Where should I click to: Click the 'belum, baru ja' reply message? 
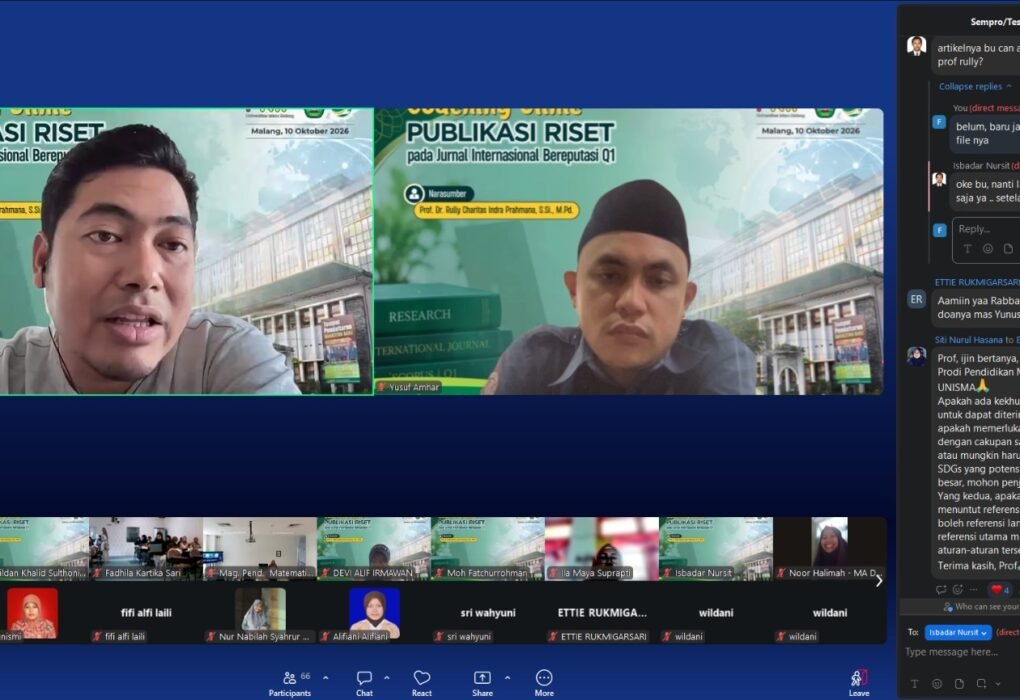click(986, 133)
